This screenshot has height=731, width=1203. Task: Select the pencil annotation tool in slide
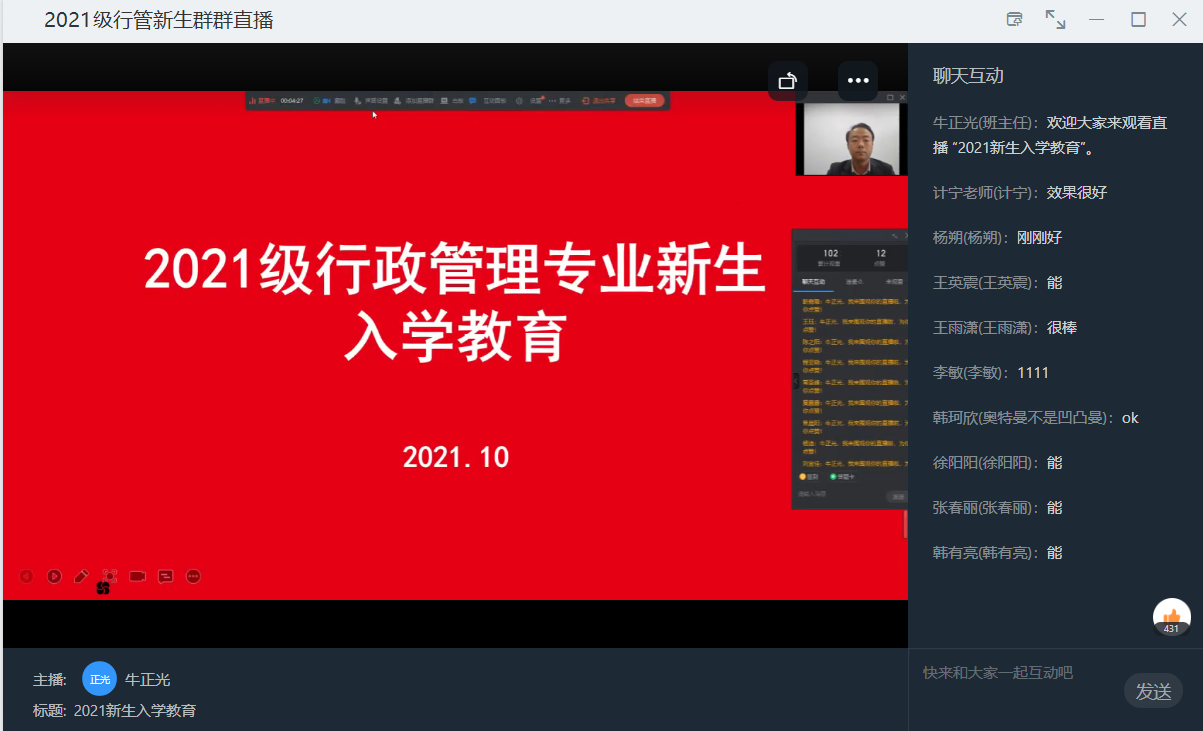coord(82,576)
